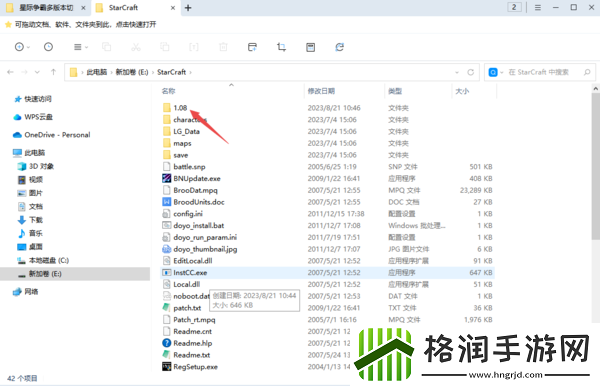Image resolution: width=600 pixels, height=386 pixels.
Task: Open search engine dropdown in search box
Action: 502,72
